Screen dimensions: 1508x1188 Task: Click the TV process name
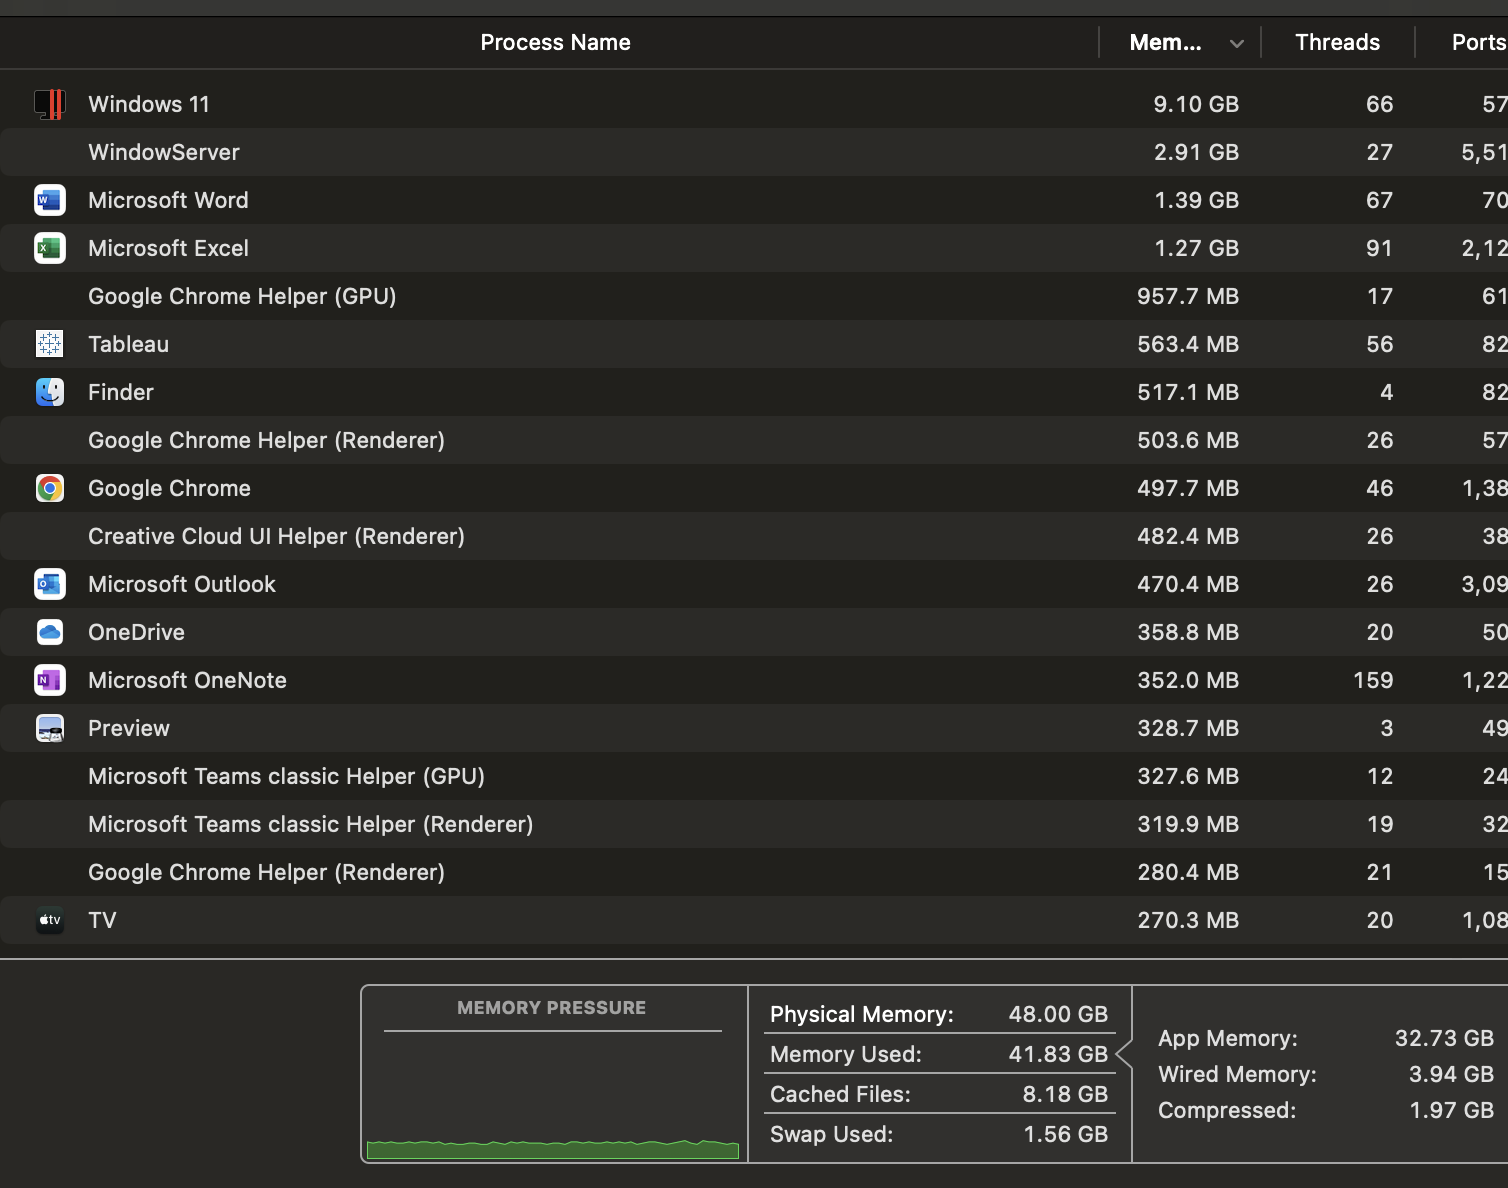pyautogui.click(x=102, y=920)
